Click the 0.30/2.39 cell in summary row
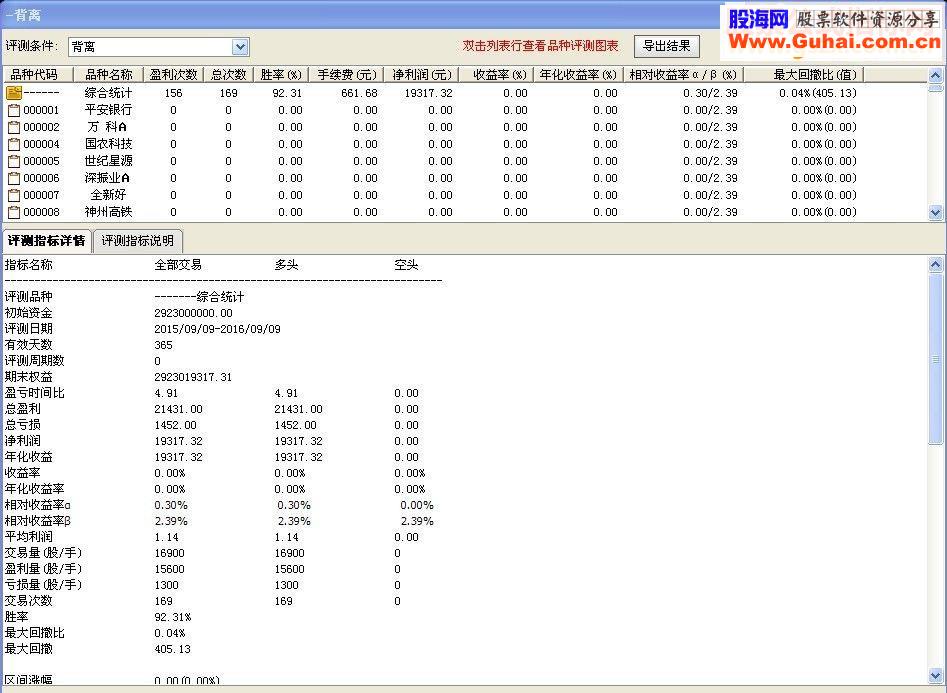The image size is (947, 693). tap(710, 93)
